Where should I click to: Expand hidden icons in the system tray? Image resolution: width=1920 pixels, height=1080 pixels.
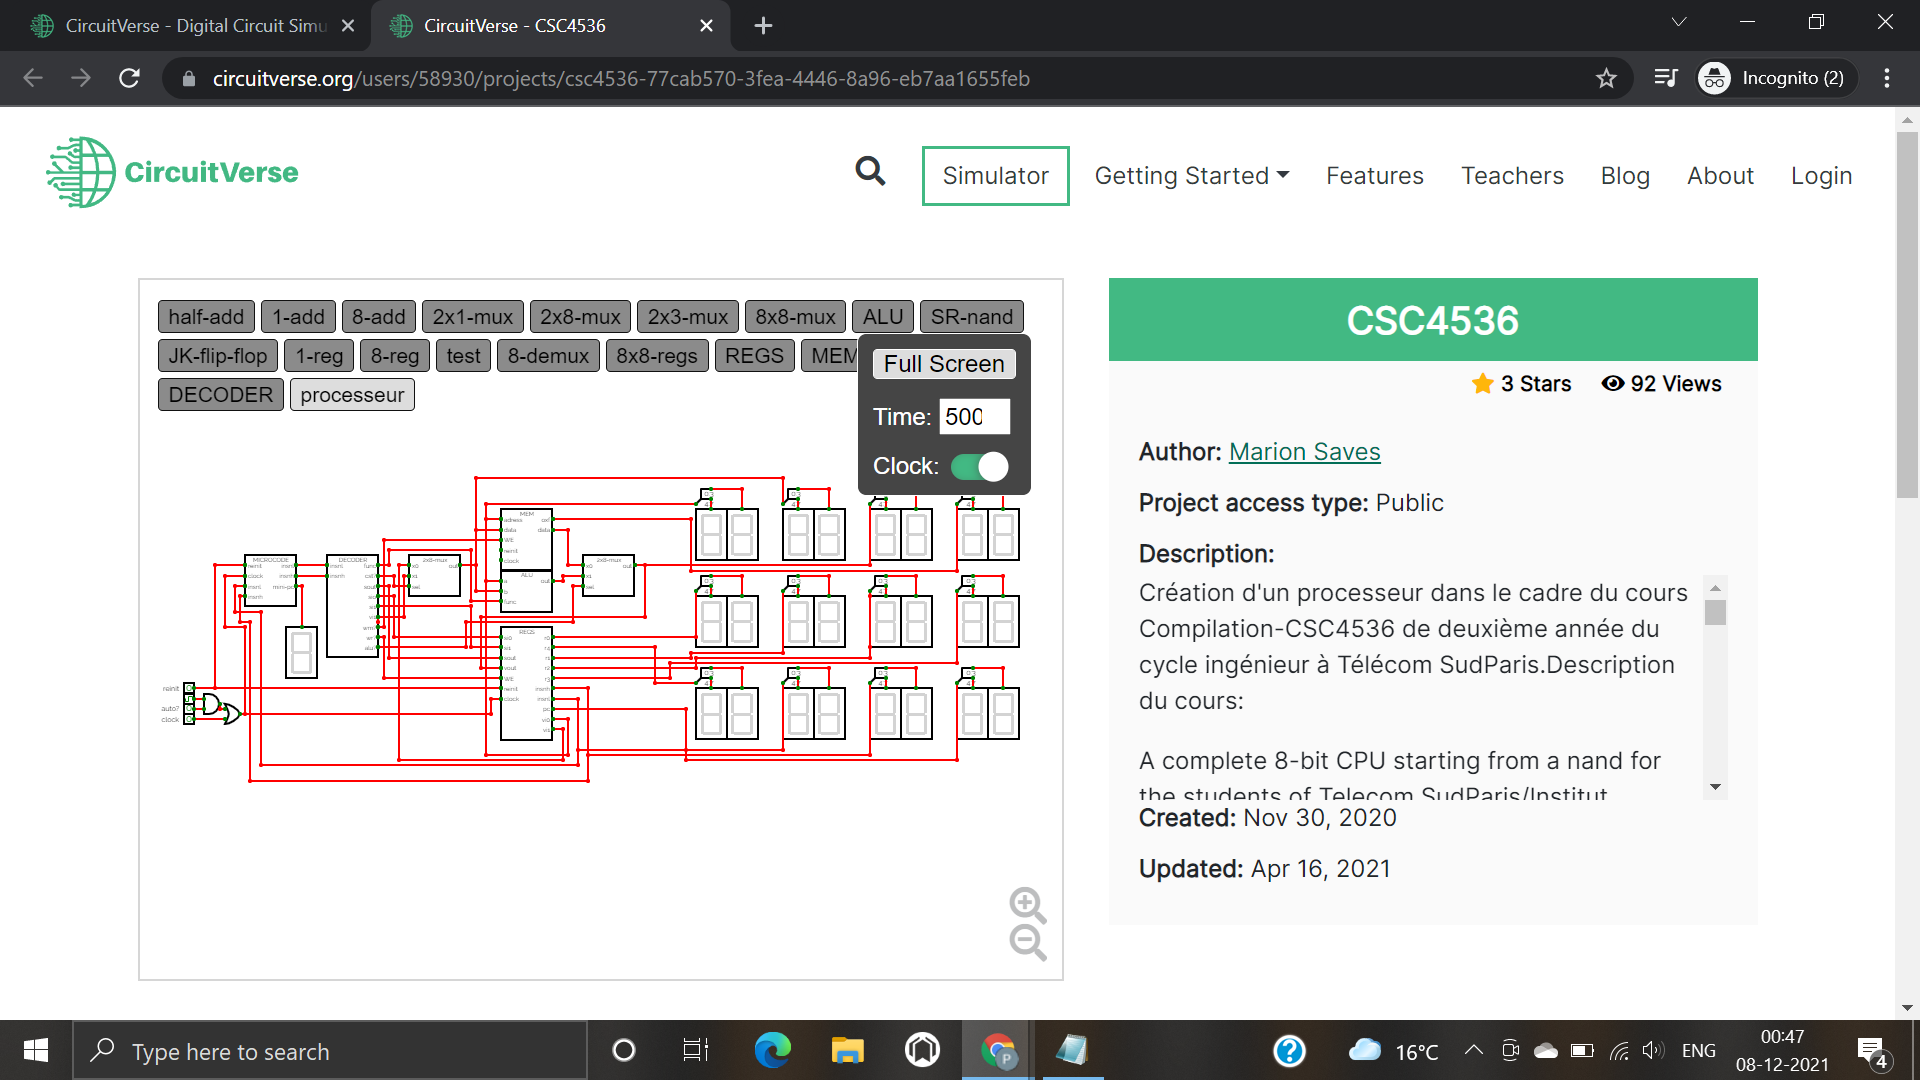(1472, 1050)
